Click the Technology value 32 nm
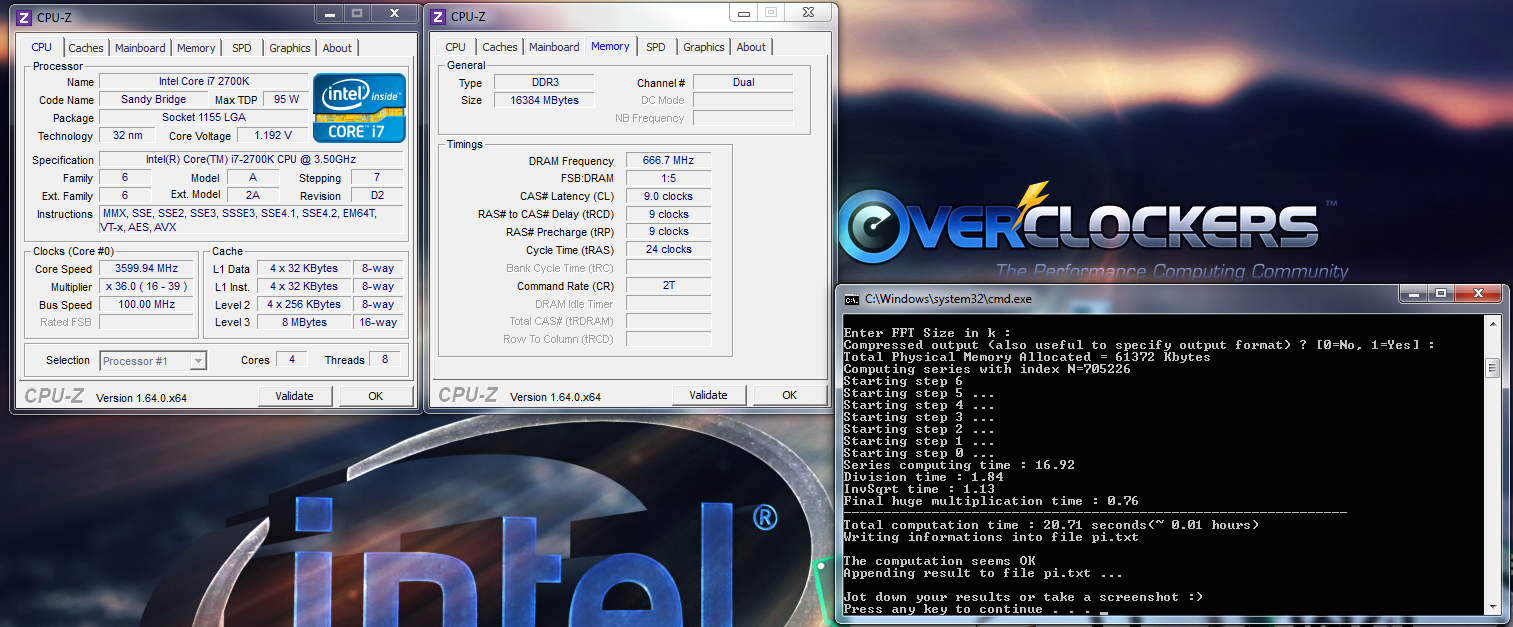Image resolution: width=1513 pixels, height=627 pixels. [127, 135]
